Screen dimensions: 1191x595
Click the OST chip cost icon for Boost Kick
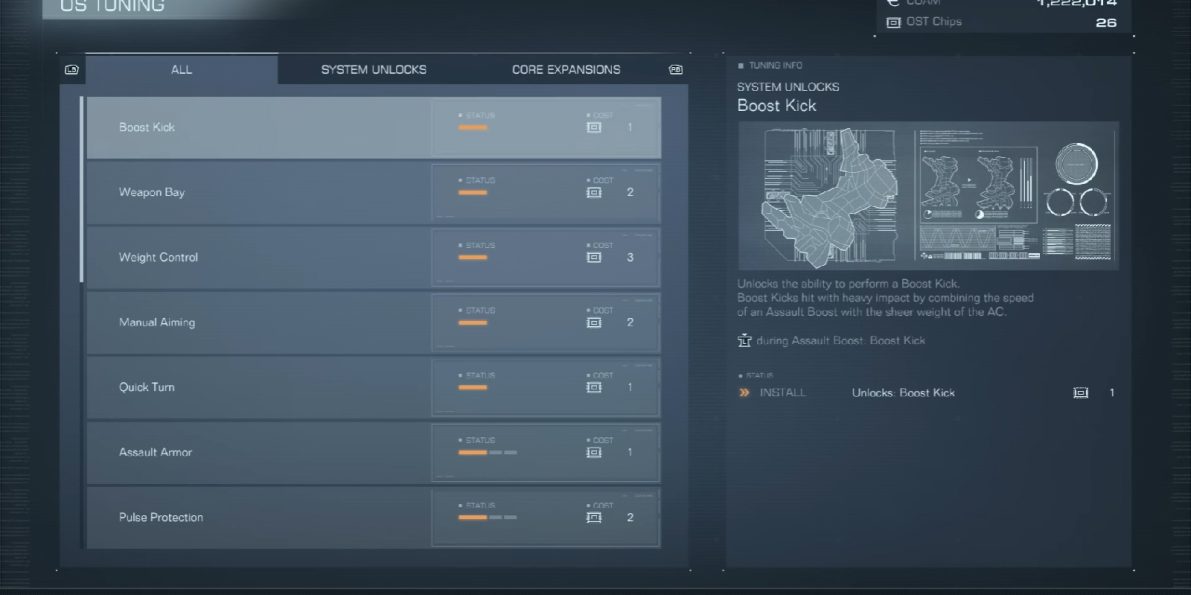594,128
